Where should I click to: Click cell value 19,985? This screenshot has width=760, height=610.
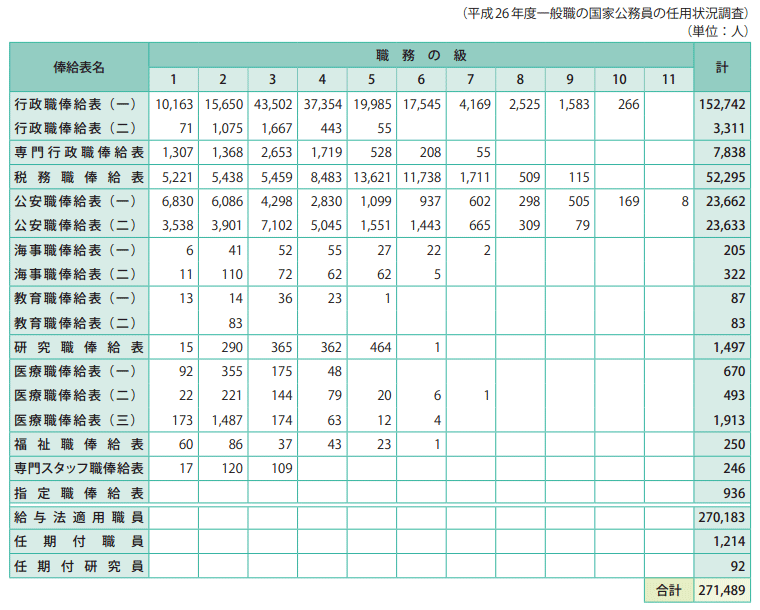click(x=372, y=104)
